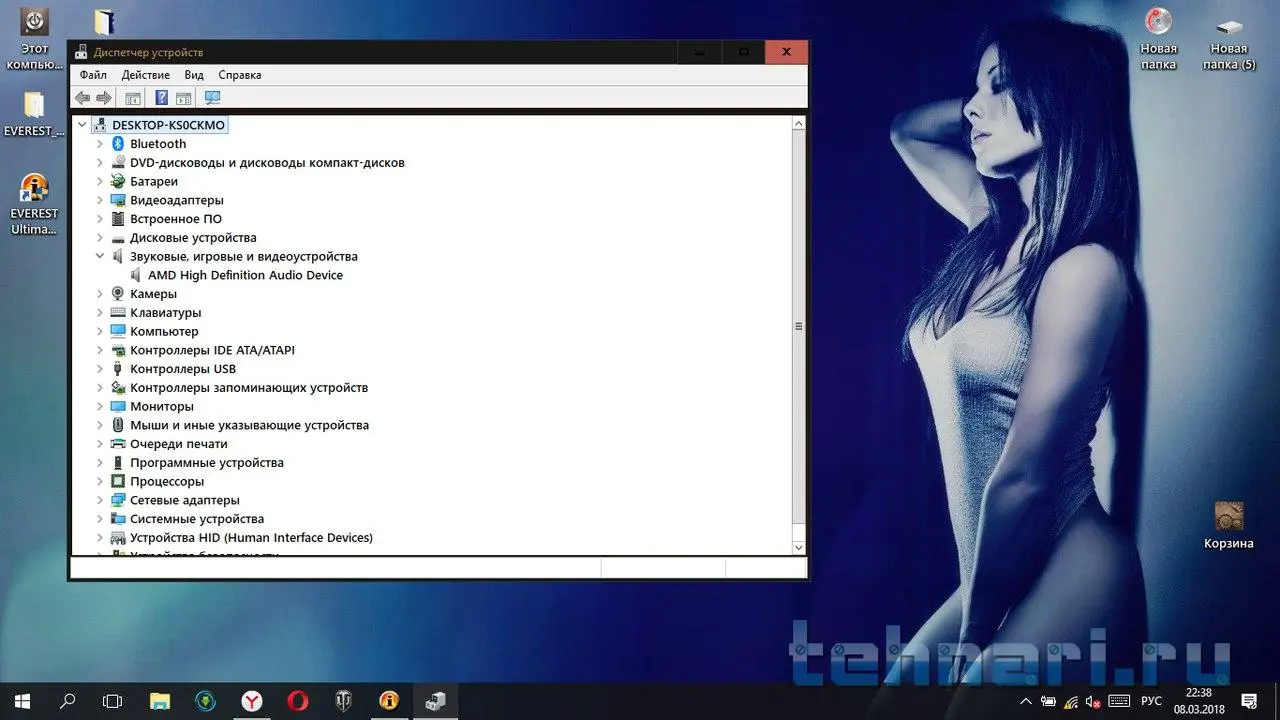The height and width of the screenshot is (720, 1280).
Task: Select the DESKTOP-KS0CKMO computer name
Action: [x=169, y=125]
